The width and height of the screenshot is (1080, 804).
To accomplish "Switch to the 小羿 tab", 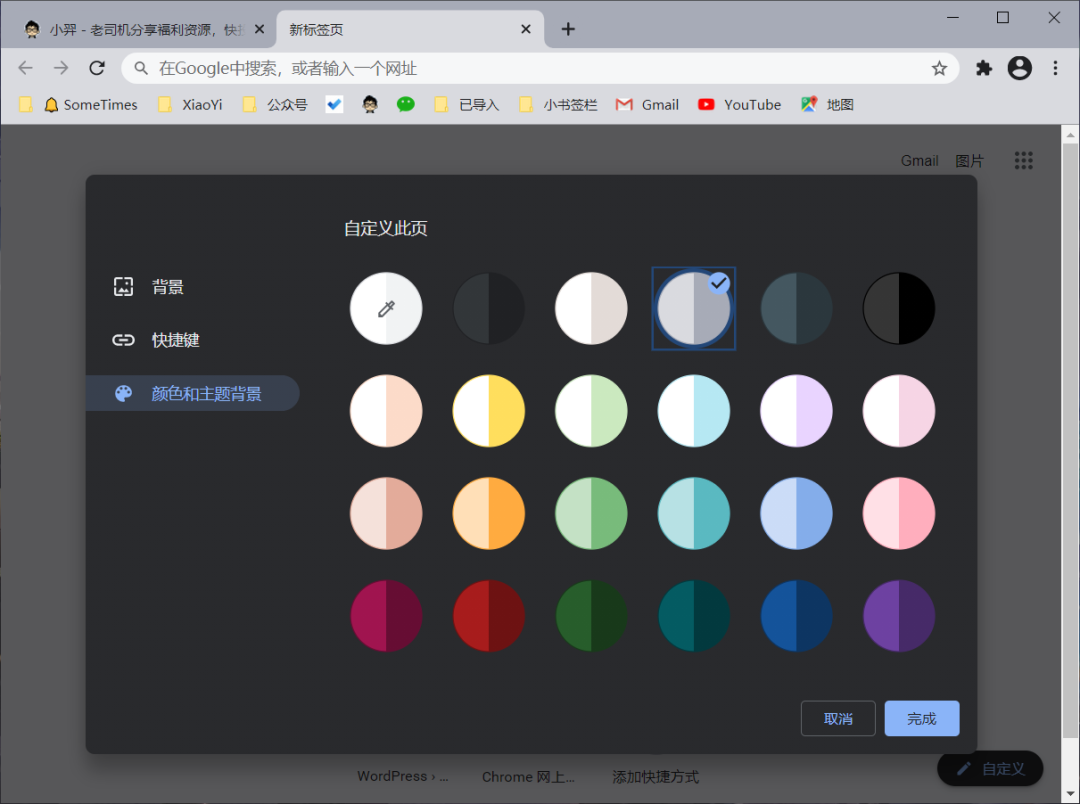I will (130, 28).
